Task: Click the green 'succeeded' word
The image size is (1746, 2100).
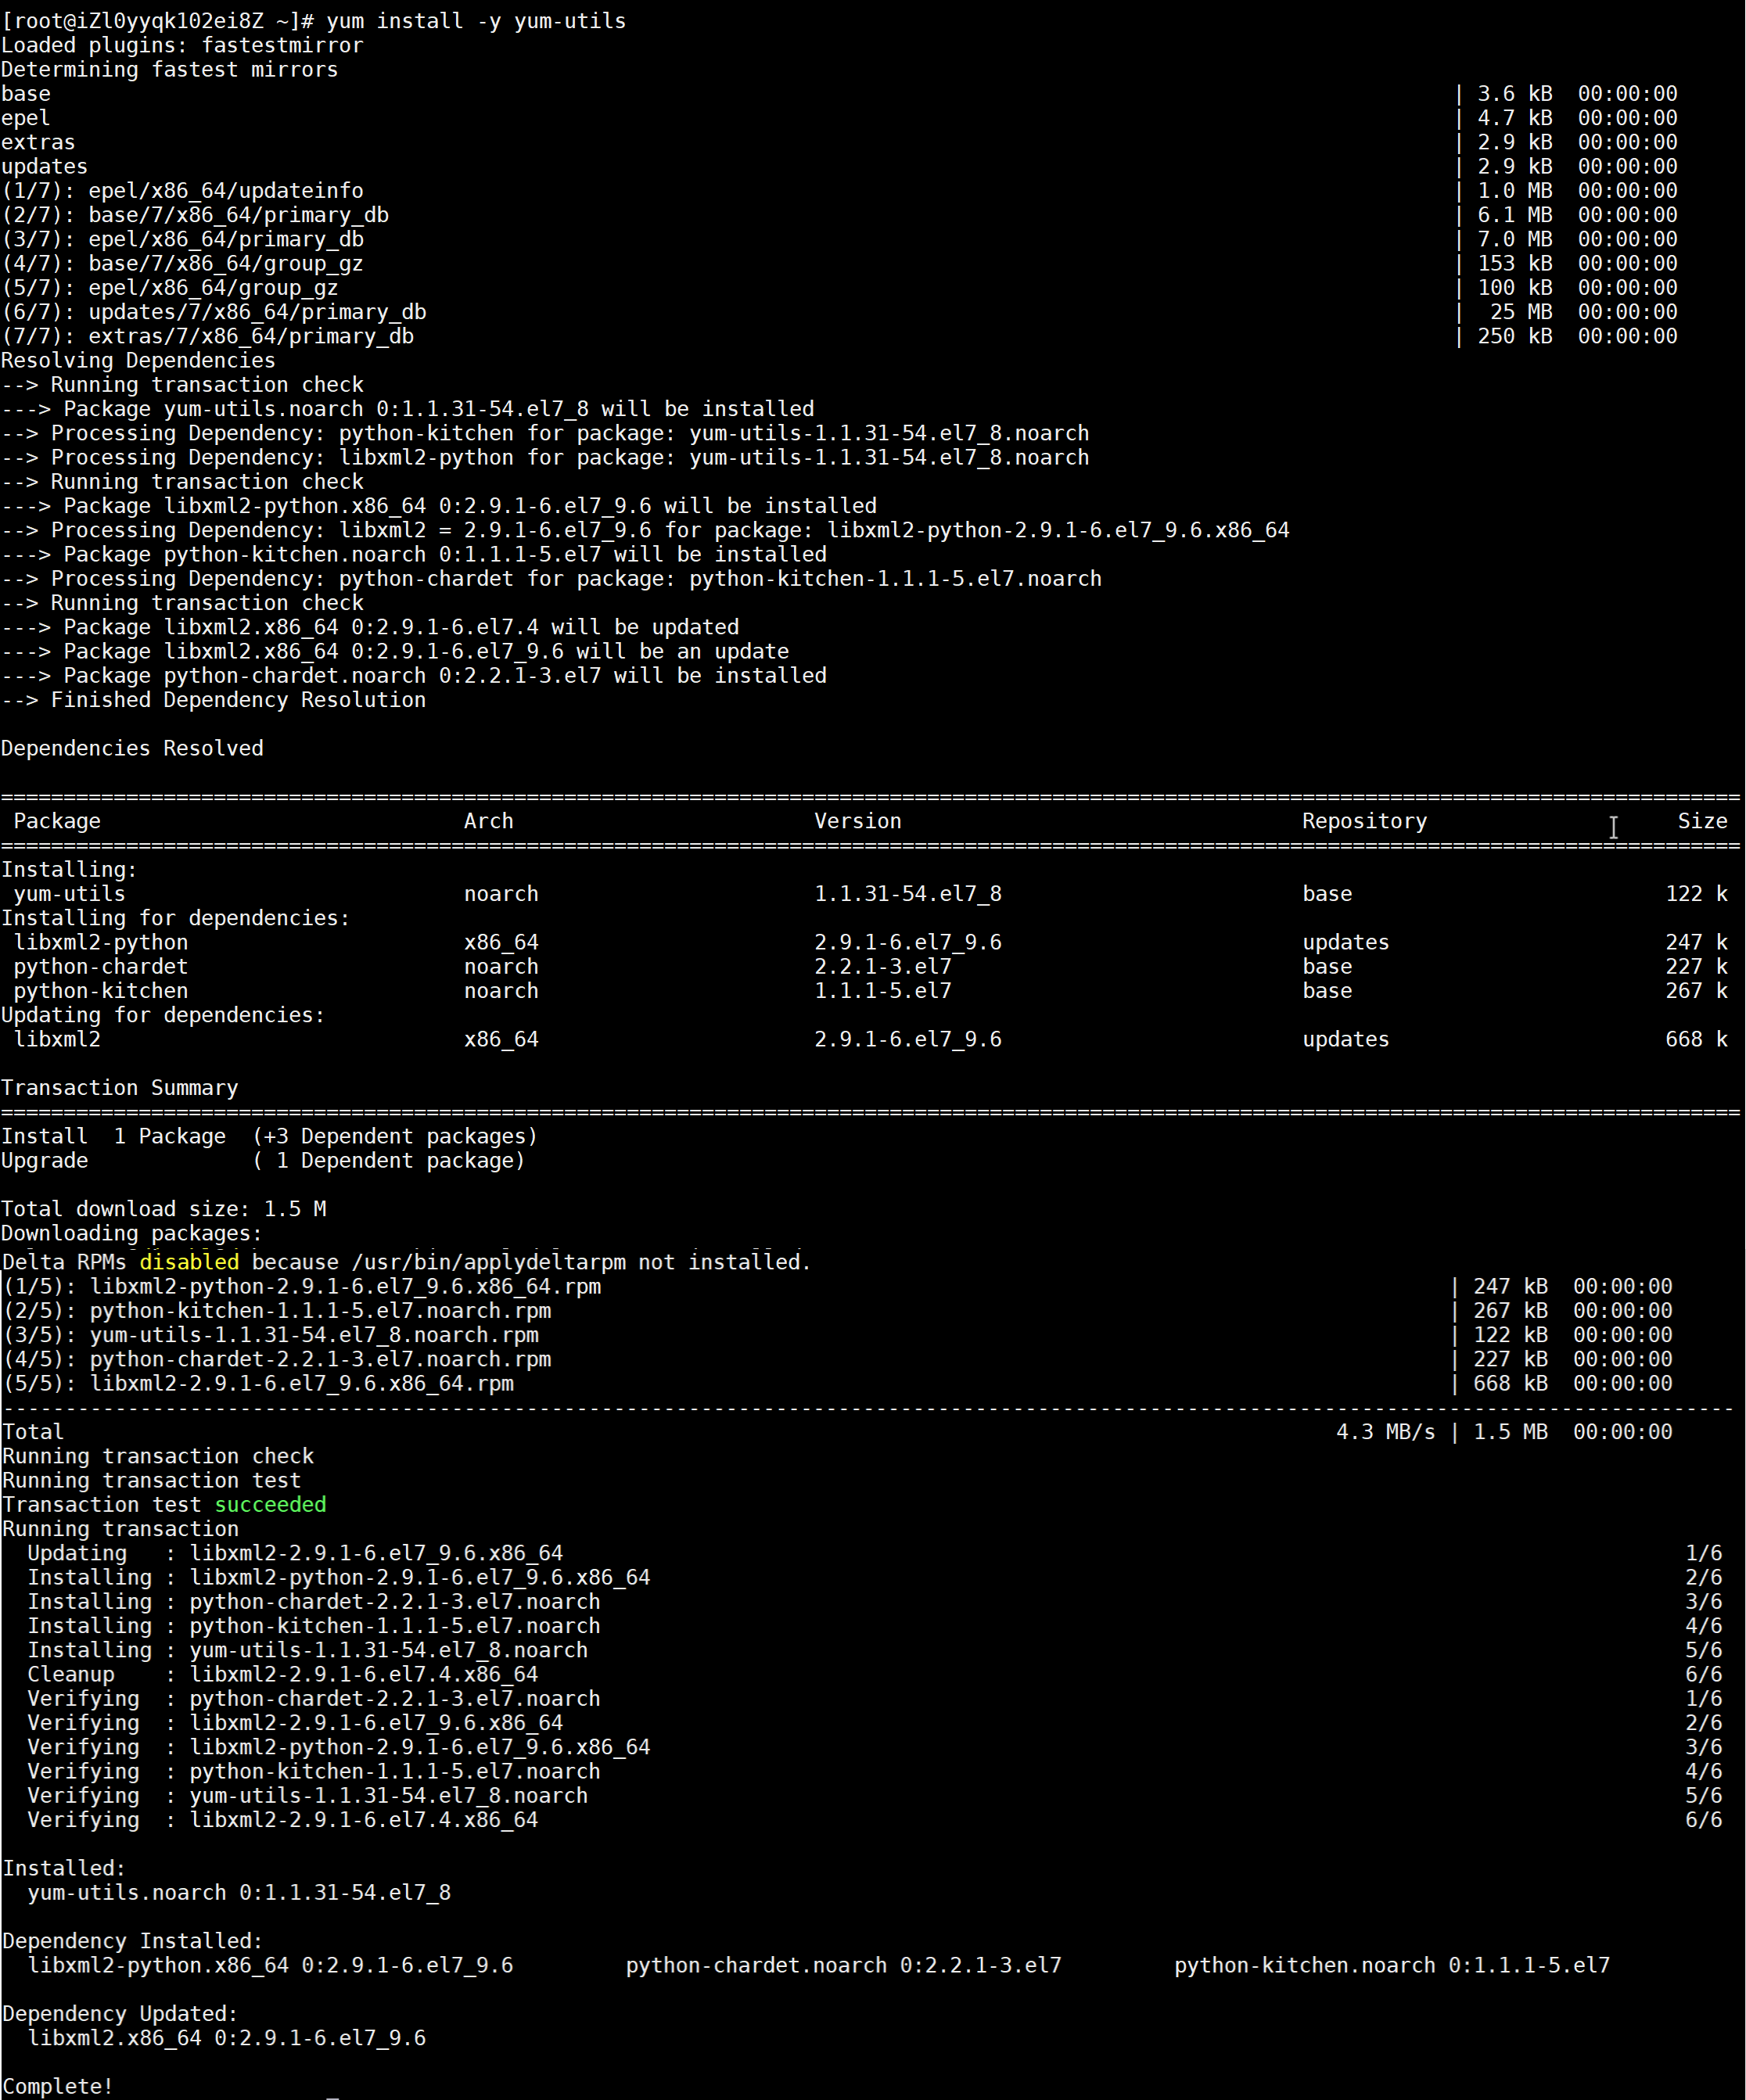Action: pos(270,1505)
